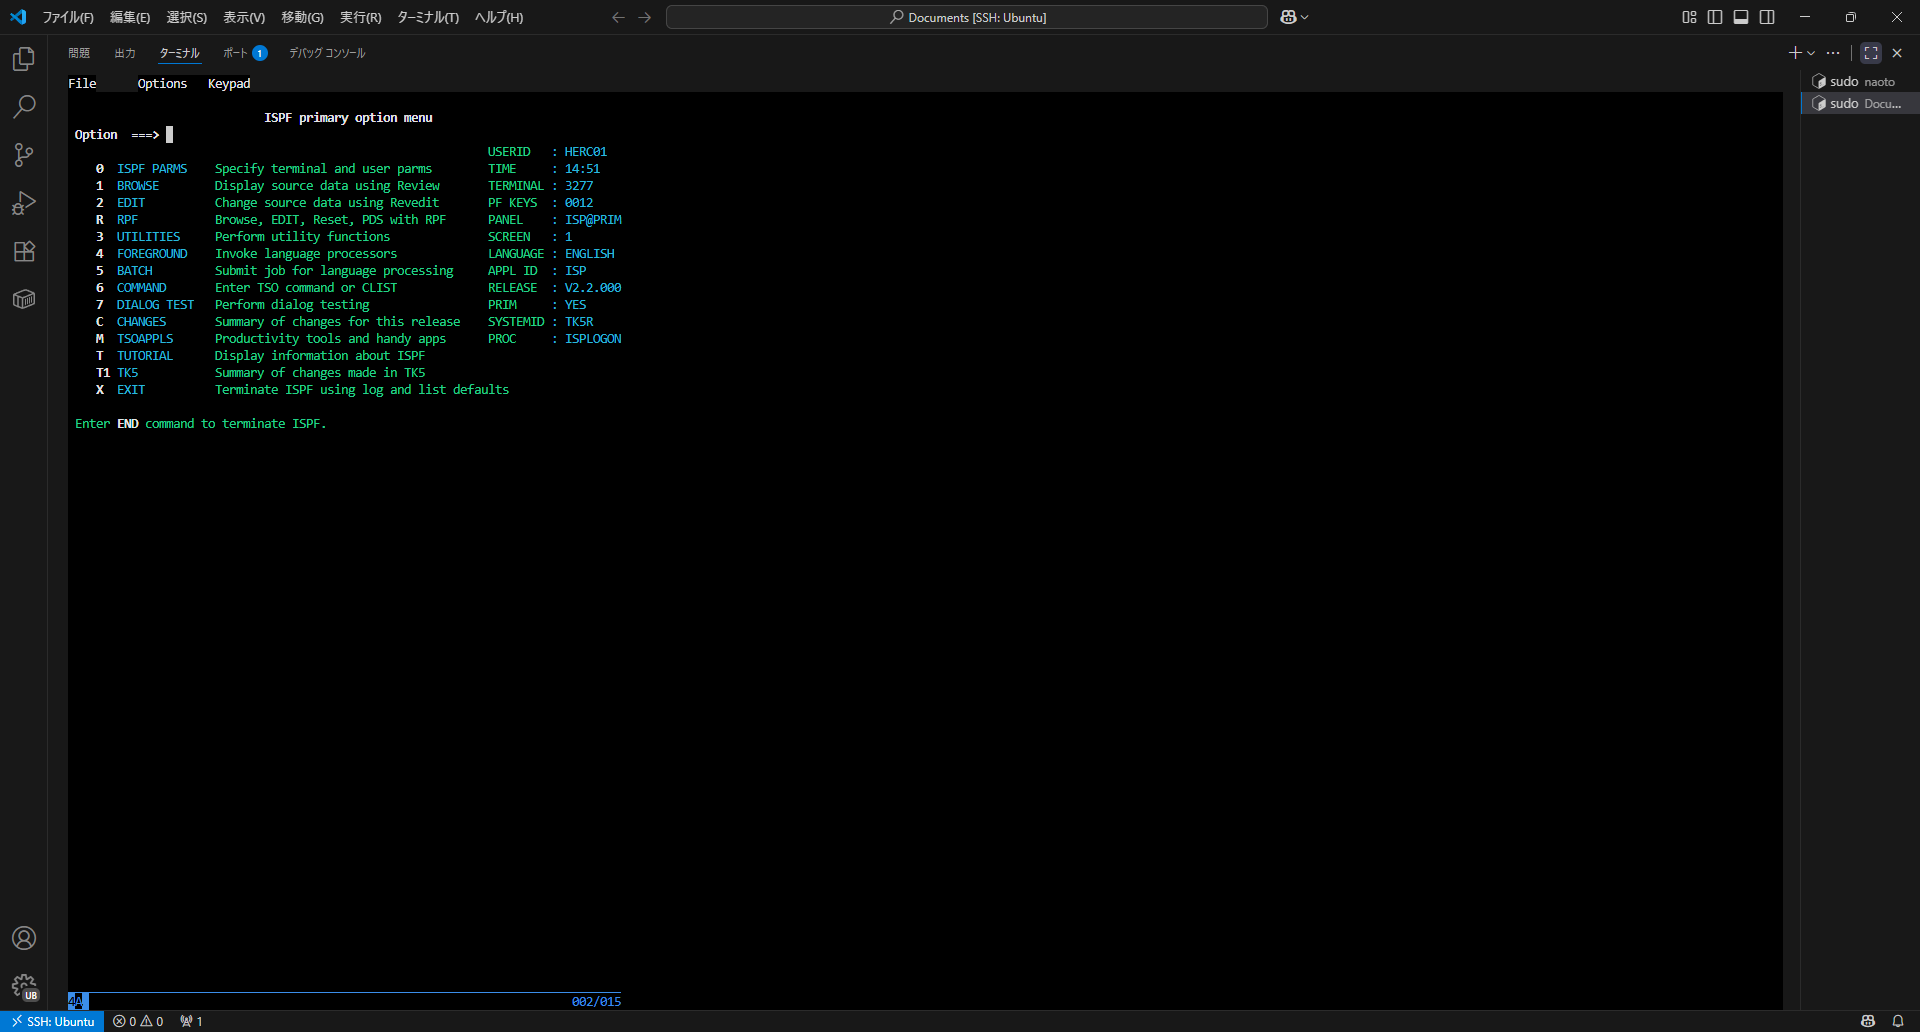Open the ヘルプ(H) menu
The height and width of the screenshot is (1032, 1920).
[499, 17]
